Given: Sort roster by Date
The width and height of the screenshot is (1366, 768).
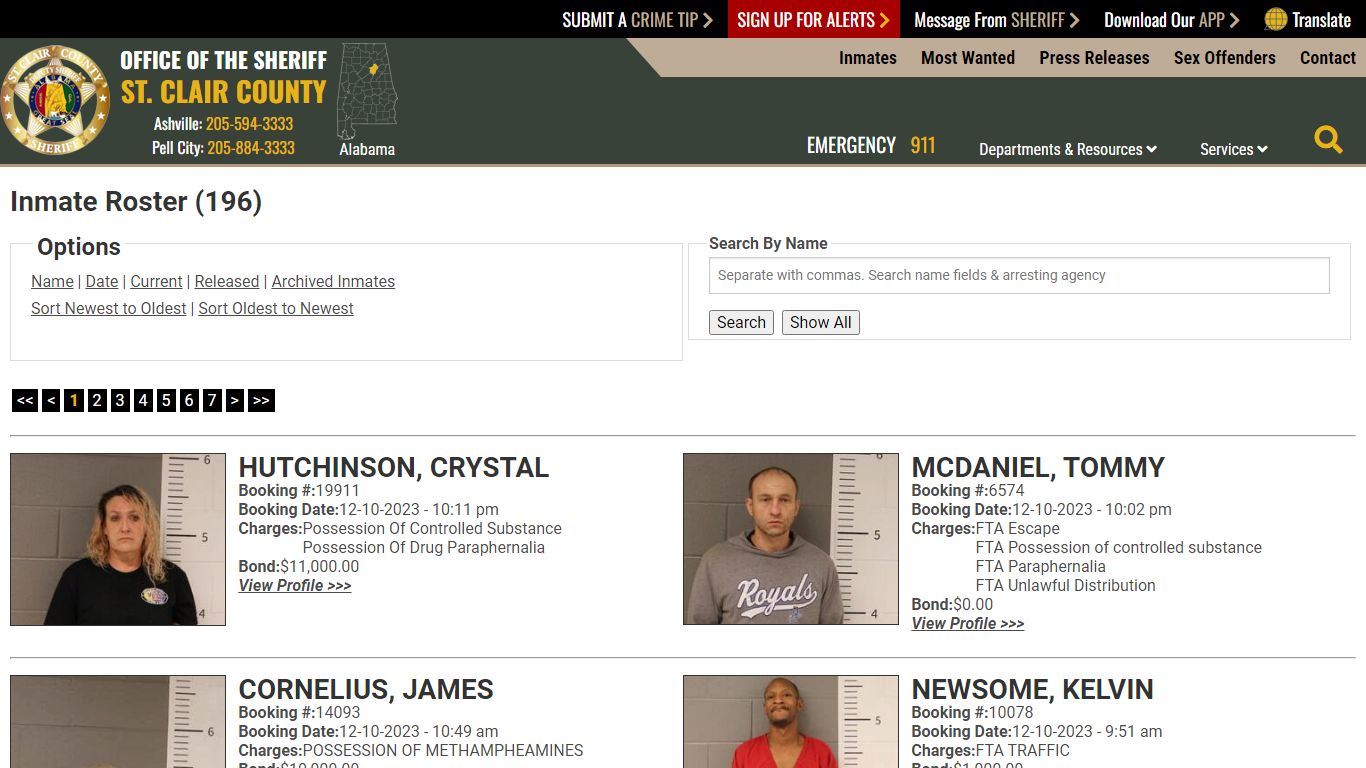Looking at the screenshot, I should (x=102, y=282).
